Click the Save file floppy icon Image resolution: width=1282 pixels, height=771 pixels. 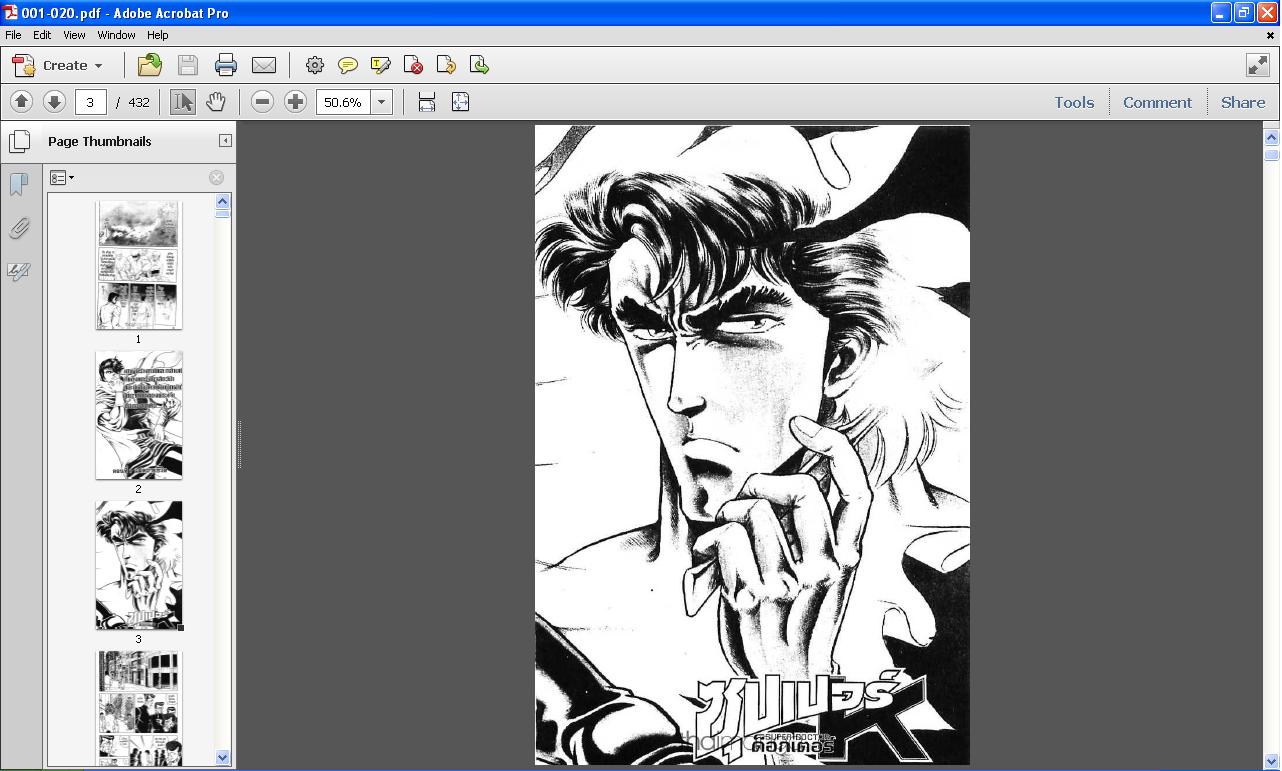pos(188,65)
